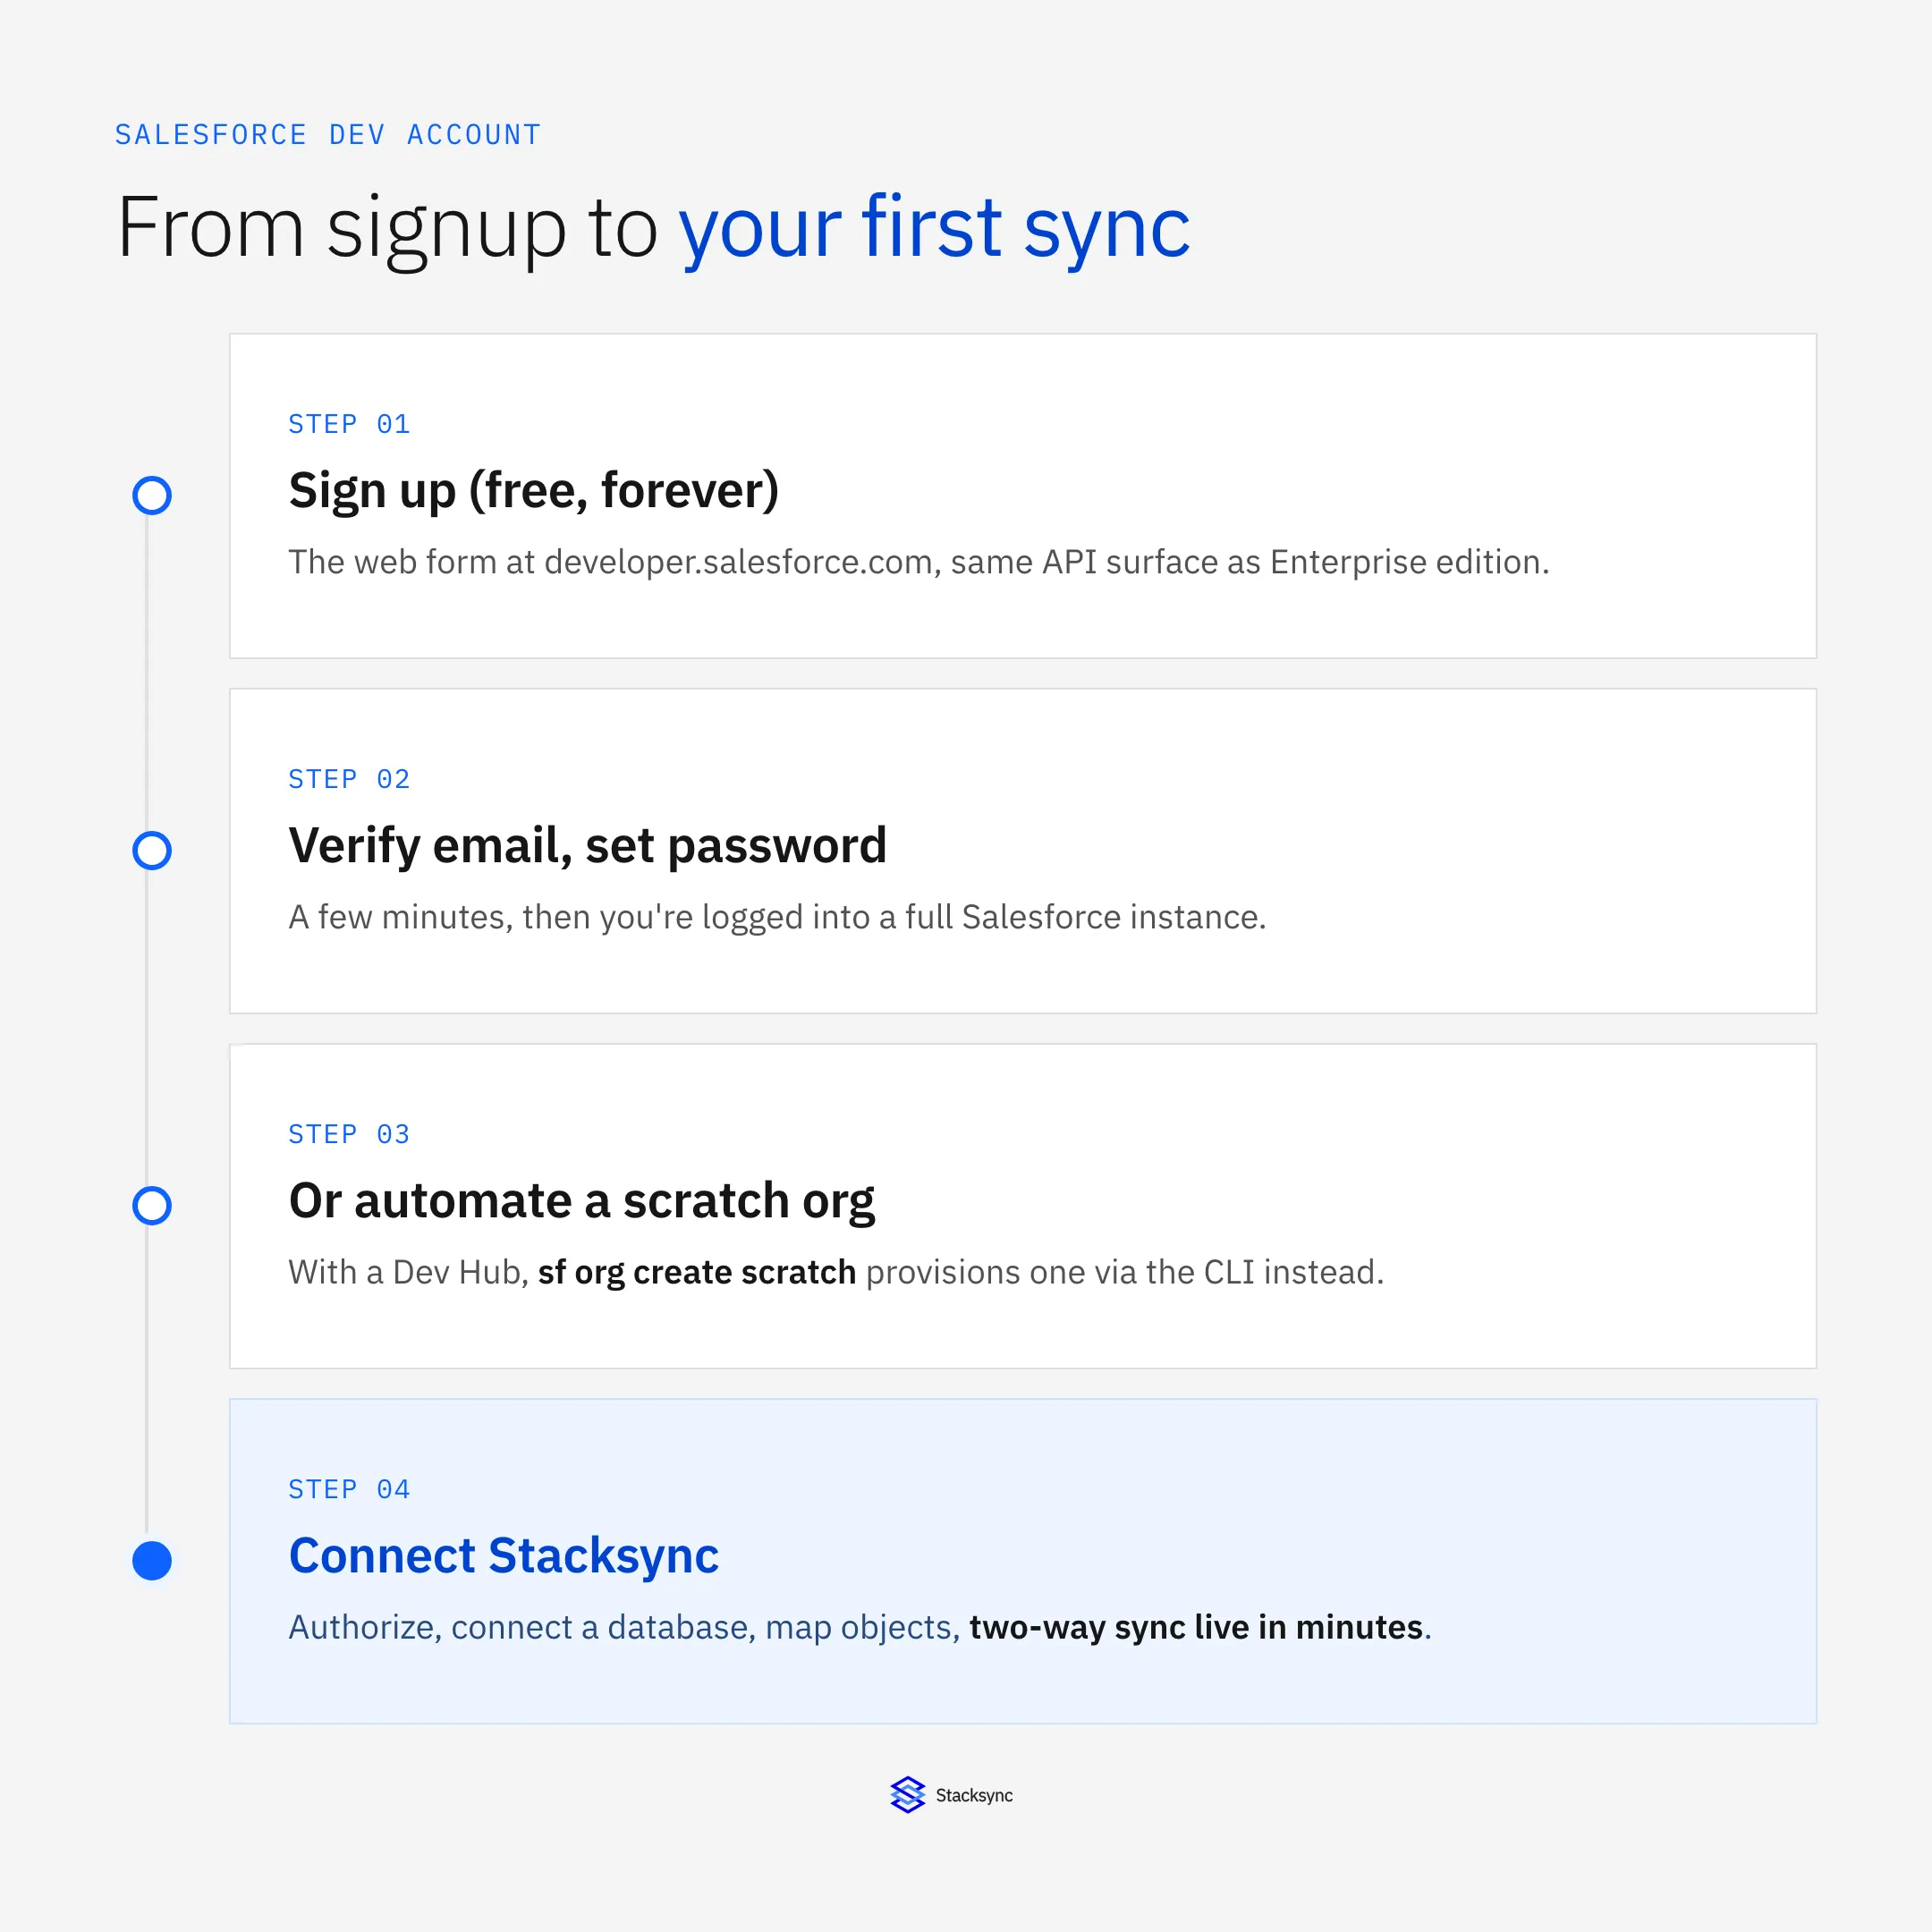
Task: Click the developer.salesforce.com description text
Action: (x=919, y=562)
